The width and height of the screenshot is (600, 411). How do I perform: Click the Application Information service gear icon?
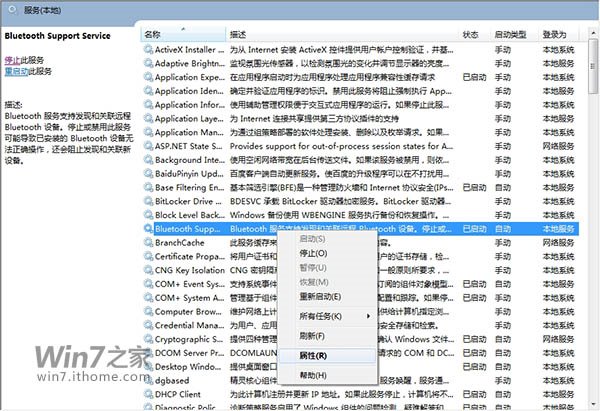tap(148, 104)
